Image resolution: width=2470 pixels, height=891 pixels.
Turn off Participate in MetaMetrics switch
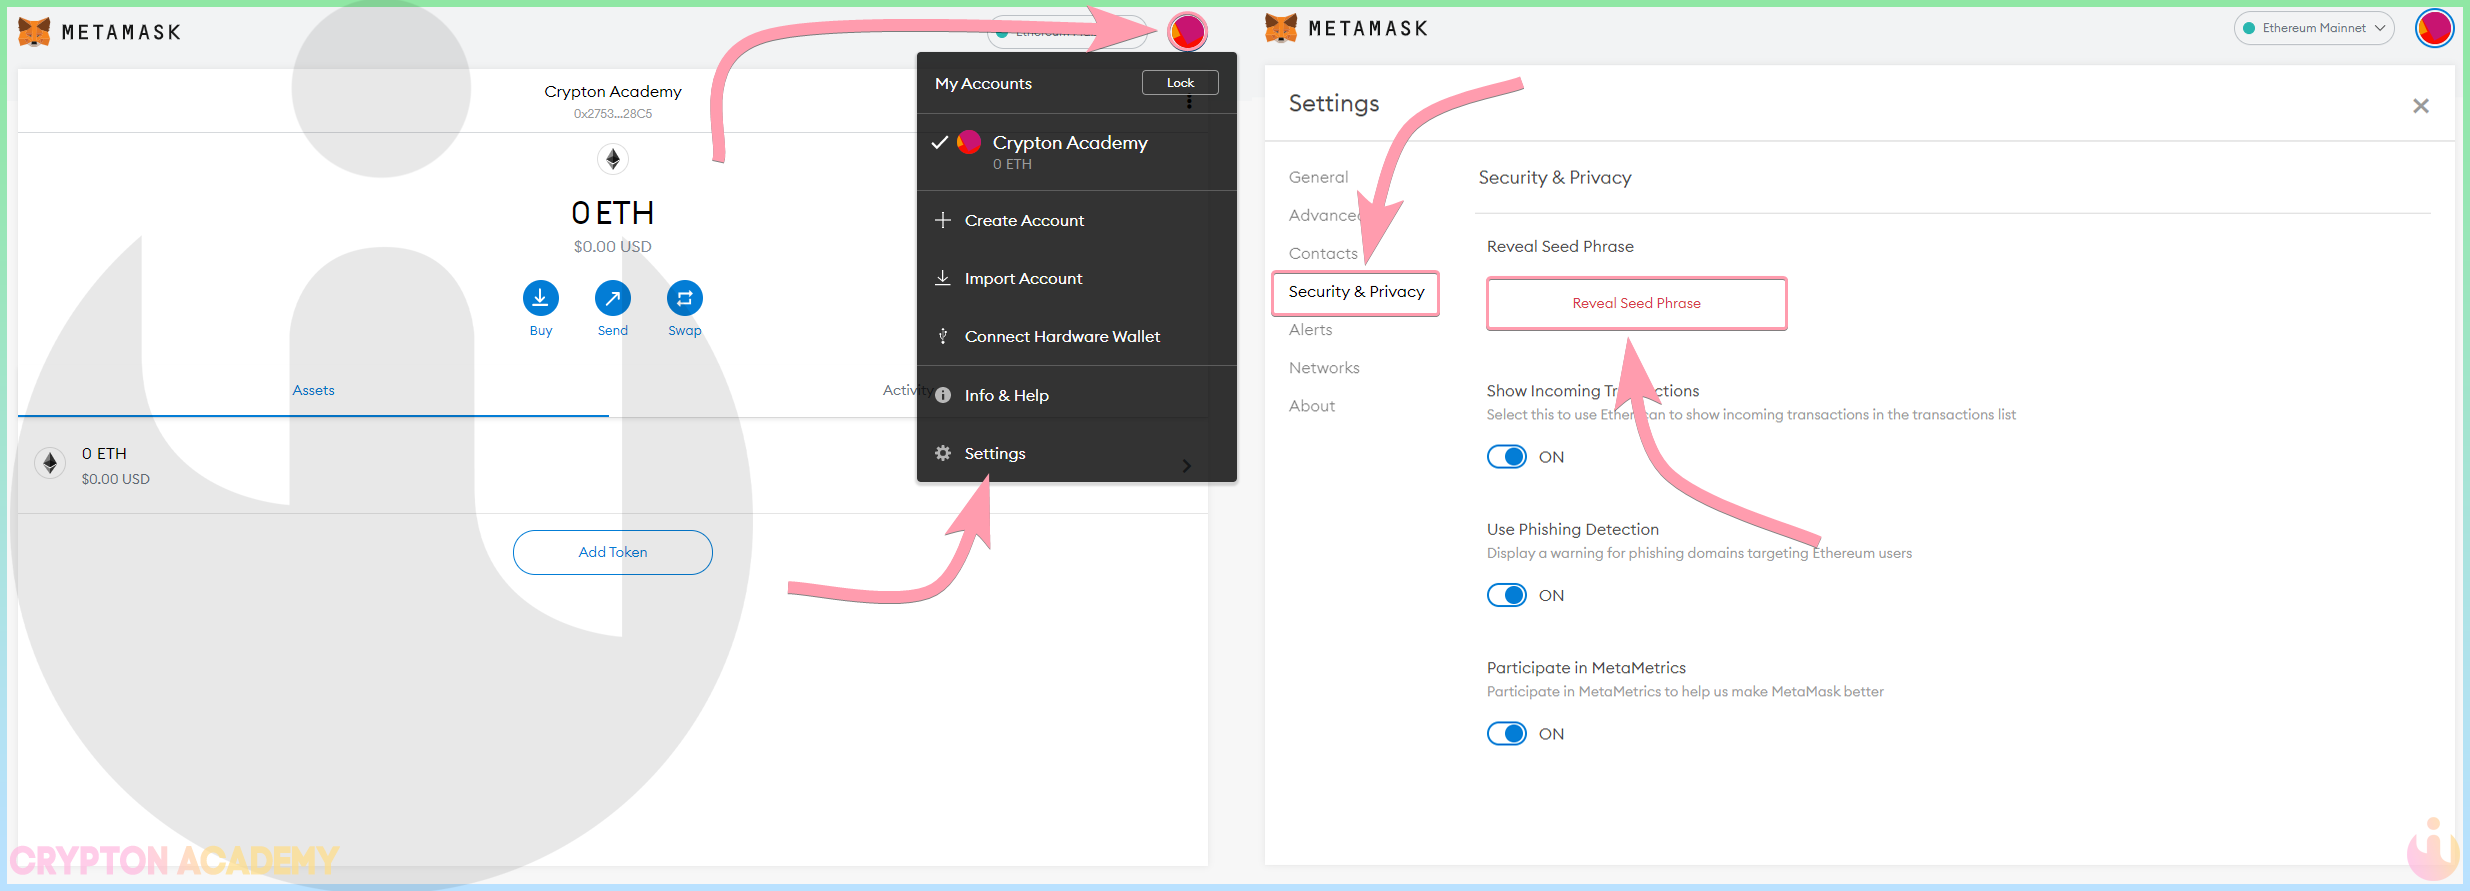[x=1507, y=734]
